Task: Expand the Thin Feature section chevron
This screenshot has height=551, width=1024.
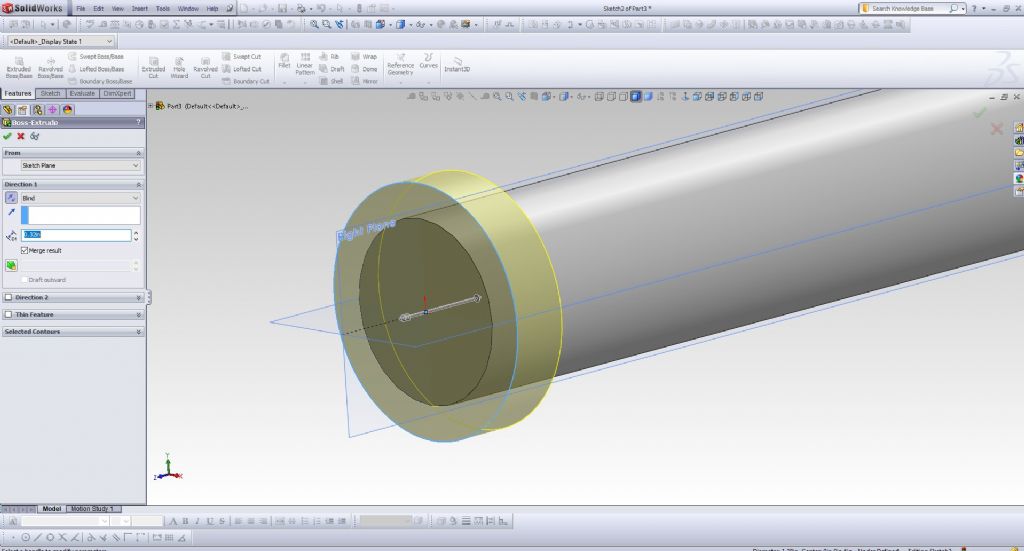Action: (138, 315)
